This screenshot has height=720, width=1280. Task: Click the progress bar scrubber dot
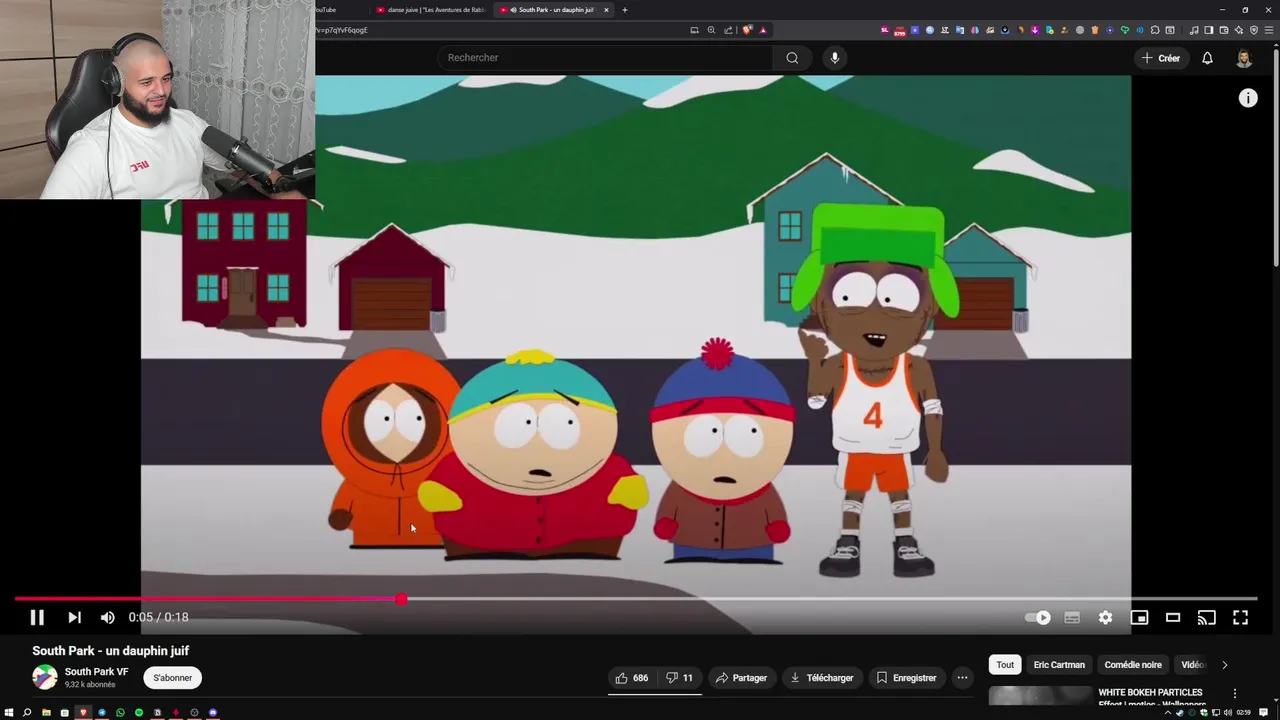(401, 599)
